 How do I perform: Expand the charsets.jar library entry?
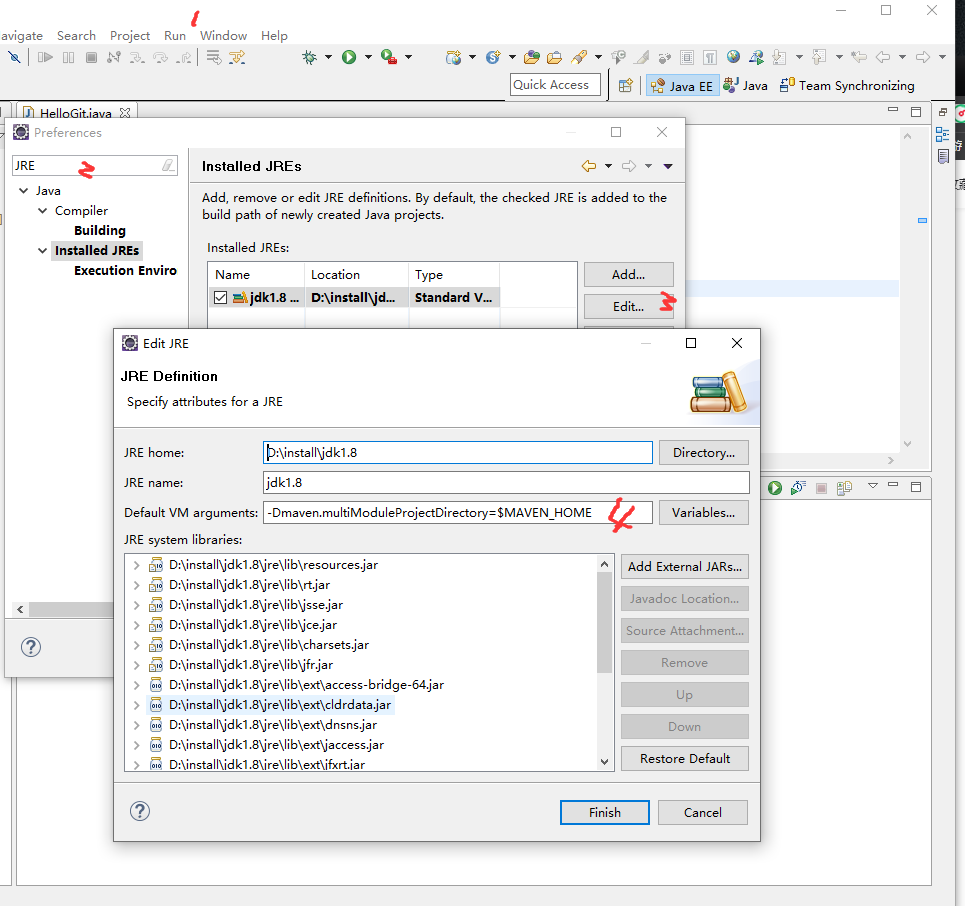pos(136,645)
